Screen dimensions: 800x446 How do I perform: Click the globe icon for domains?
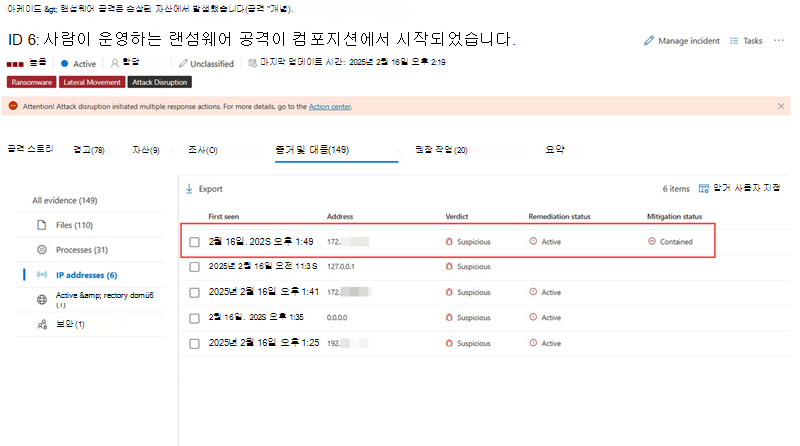point(42,300)
